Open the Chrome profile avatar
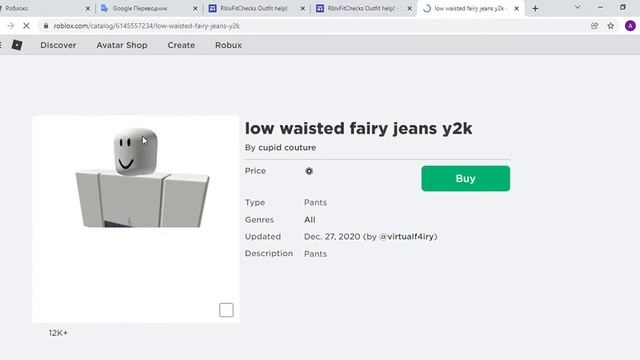The image size is (640, 360). pyautogui.click(x=630, y=26)
